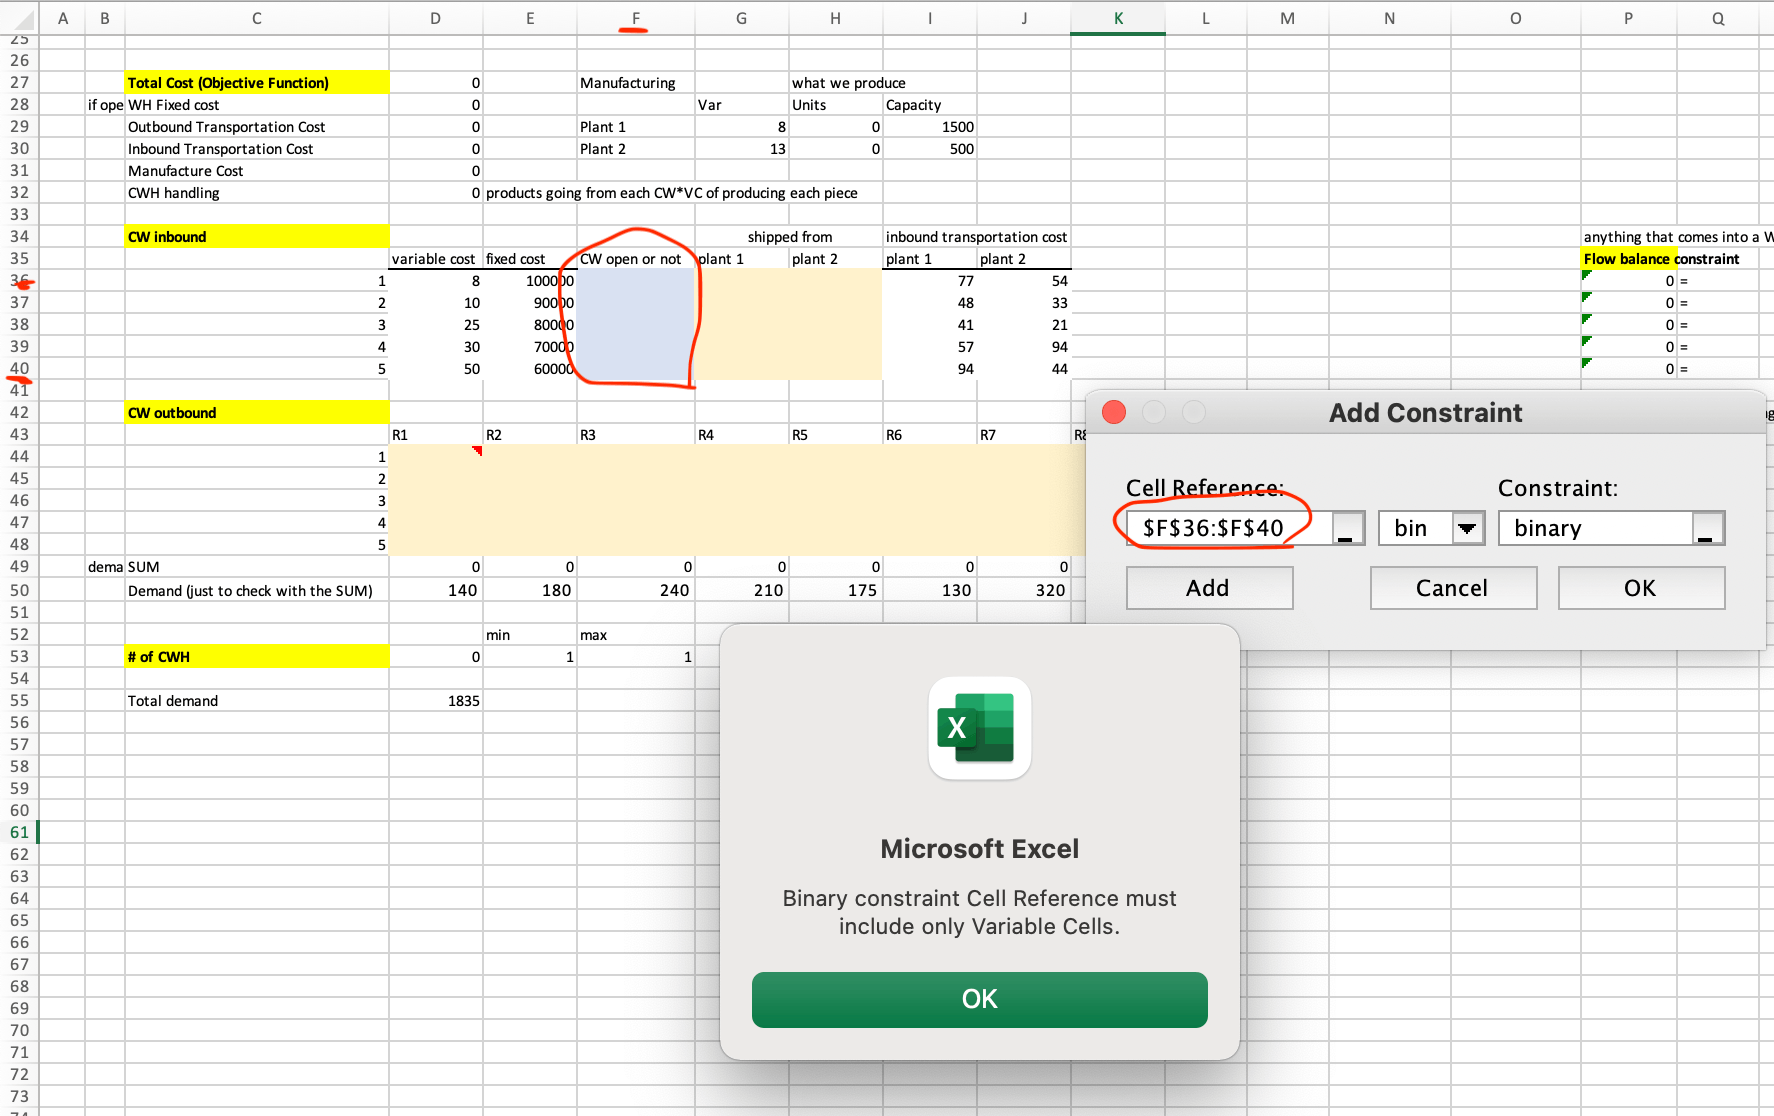
Task: Close the Add Constraint dialog with red button
Action: 1114,412
